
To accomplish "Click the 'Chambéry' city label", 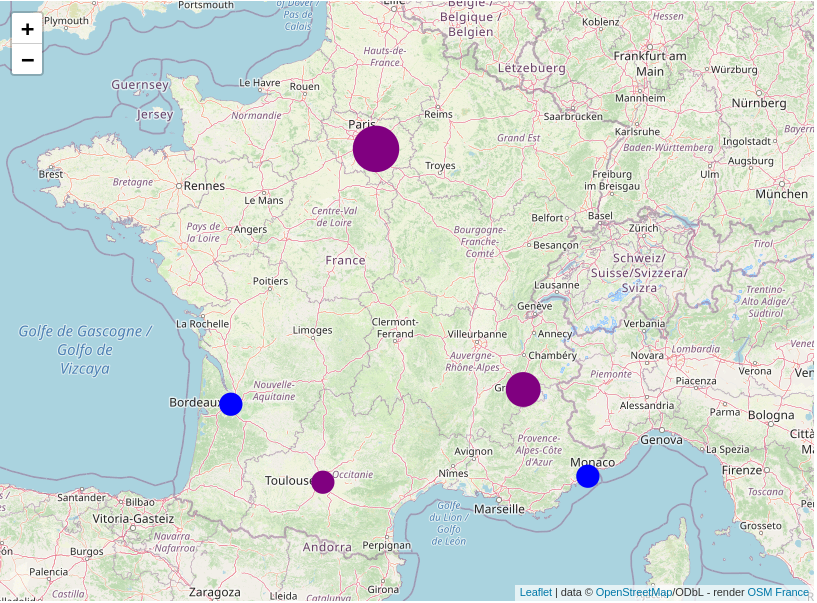I will (x=552, y=355).
